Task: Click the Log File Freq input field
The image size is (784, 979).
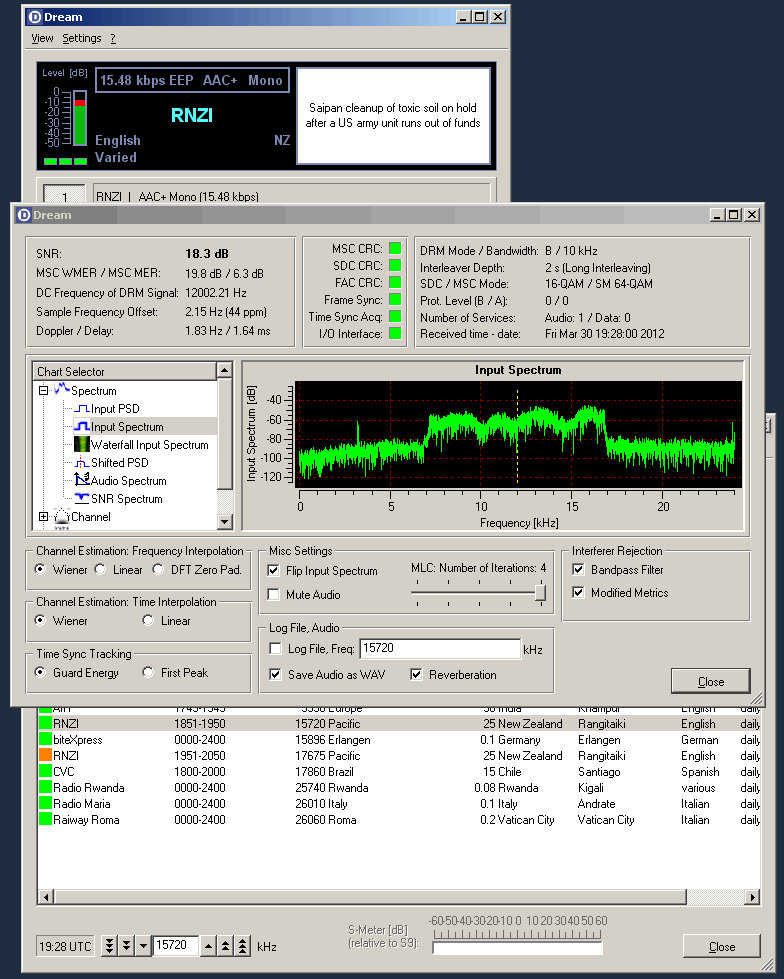Action: (439, 649)
